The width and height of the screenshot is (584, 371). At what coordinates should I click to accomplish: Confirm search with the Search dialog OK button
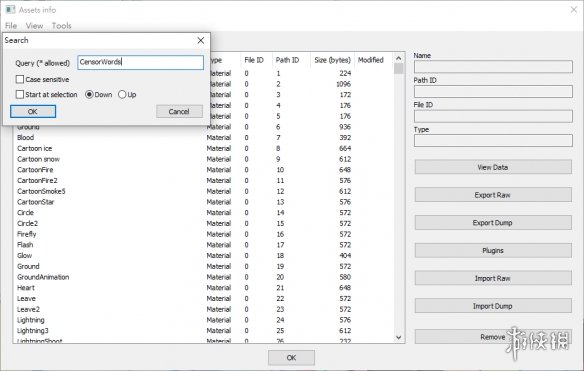pos(33,111)
